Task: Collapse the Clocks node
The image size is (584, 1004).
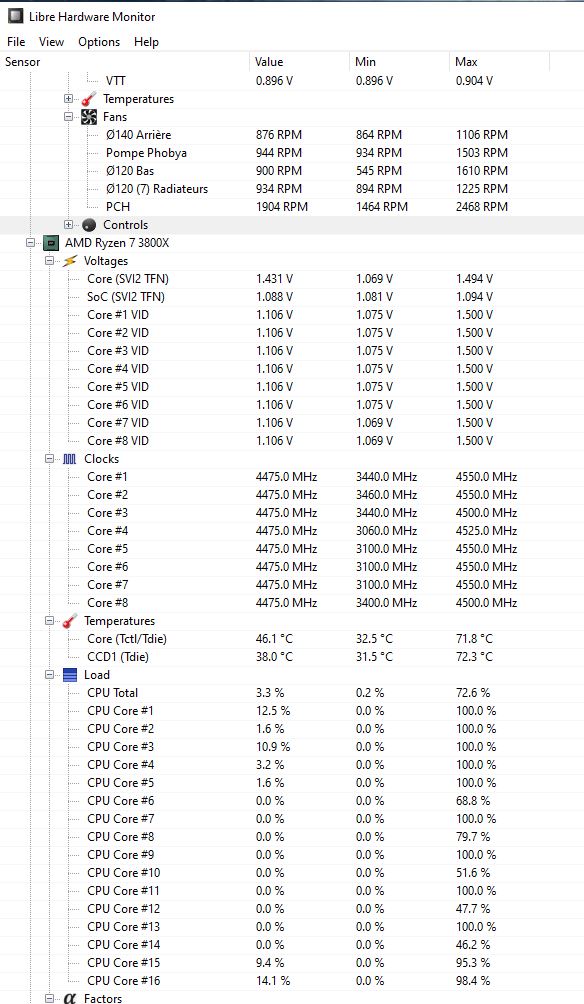Action: (x=49, y=458)
